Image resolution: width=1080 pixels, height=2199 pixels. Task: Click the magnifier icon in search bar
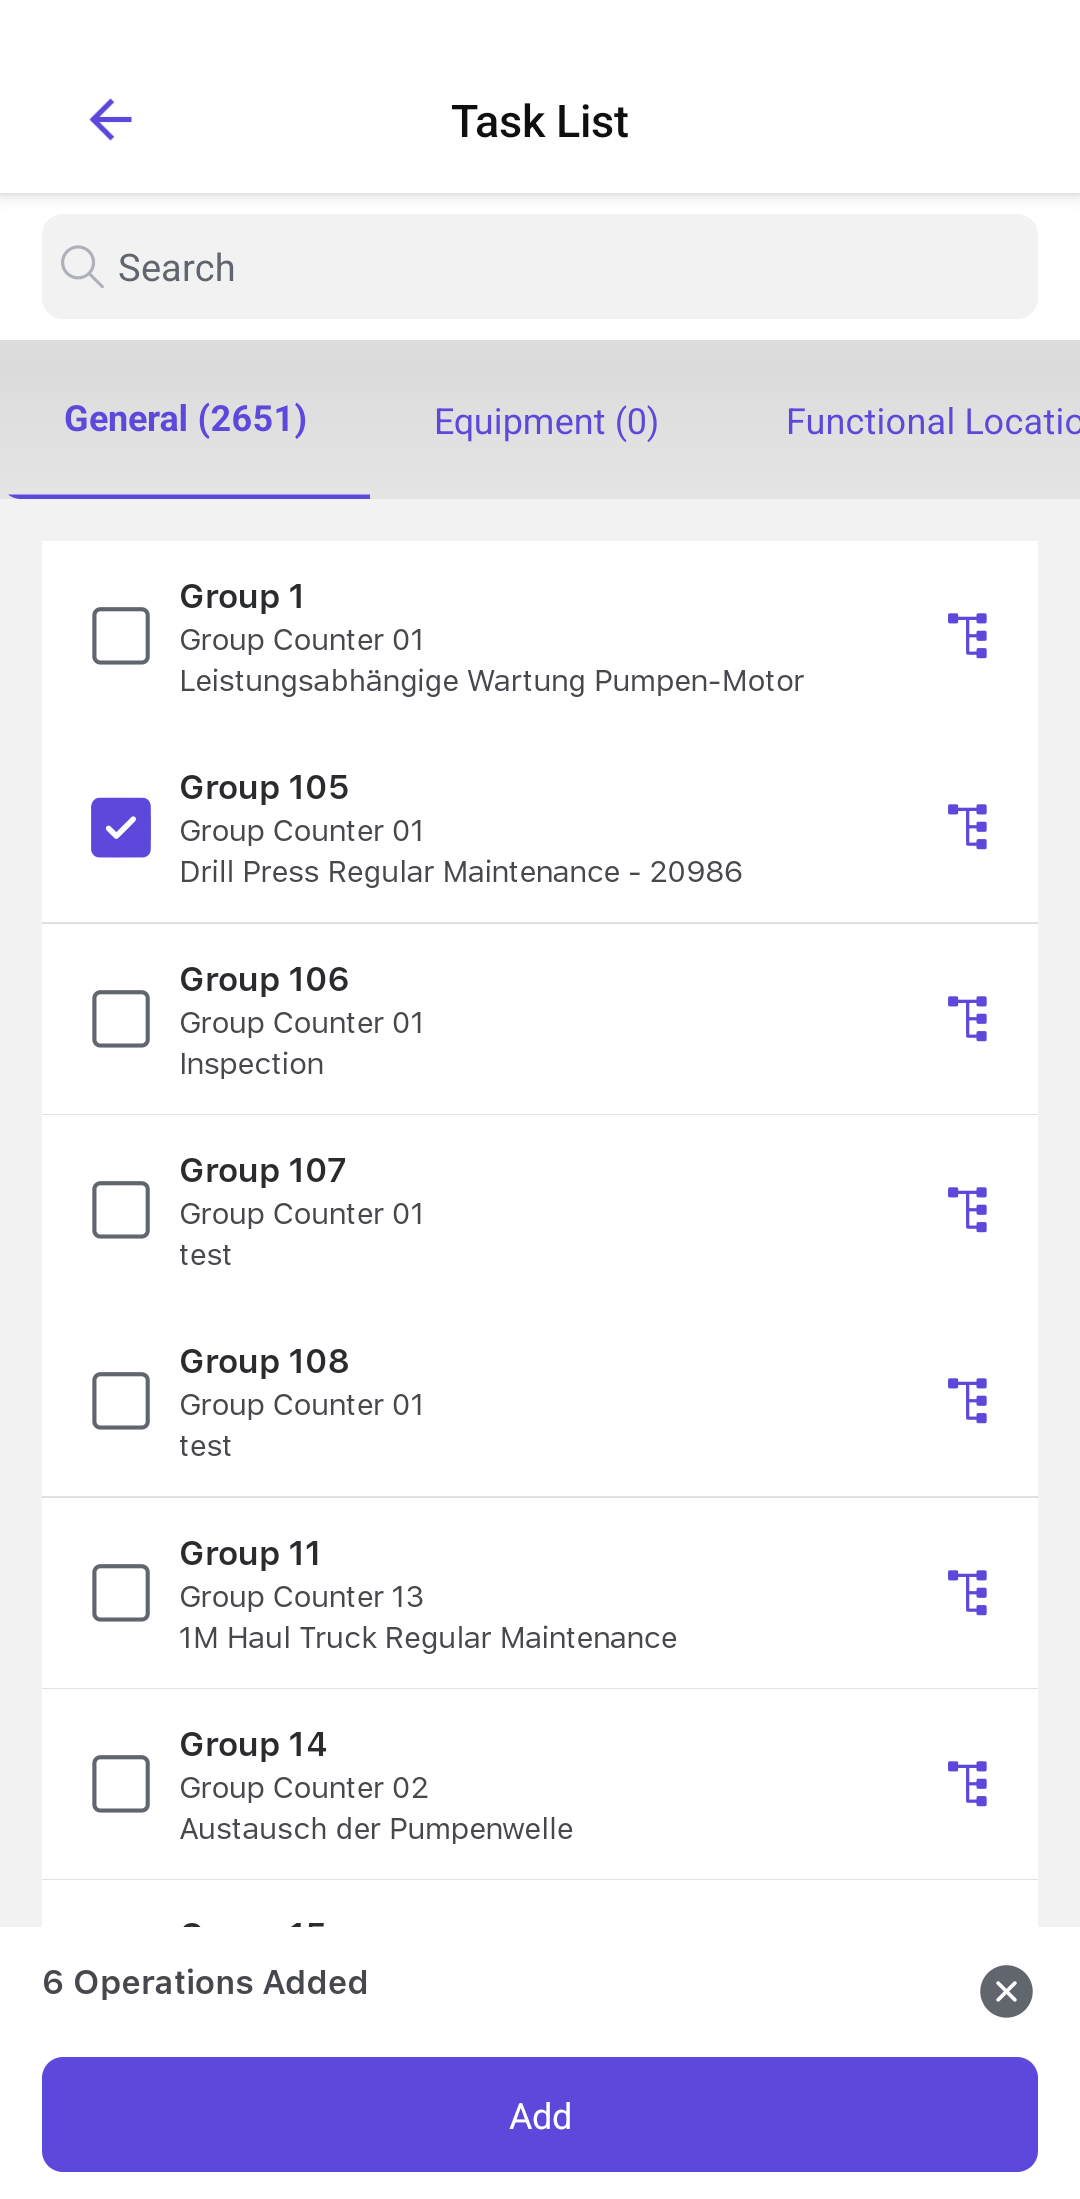[81, 267]
